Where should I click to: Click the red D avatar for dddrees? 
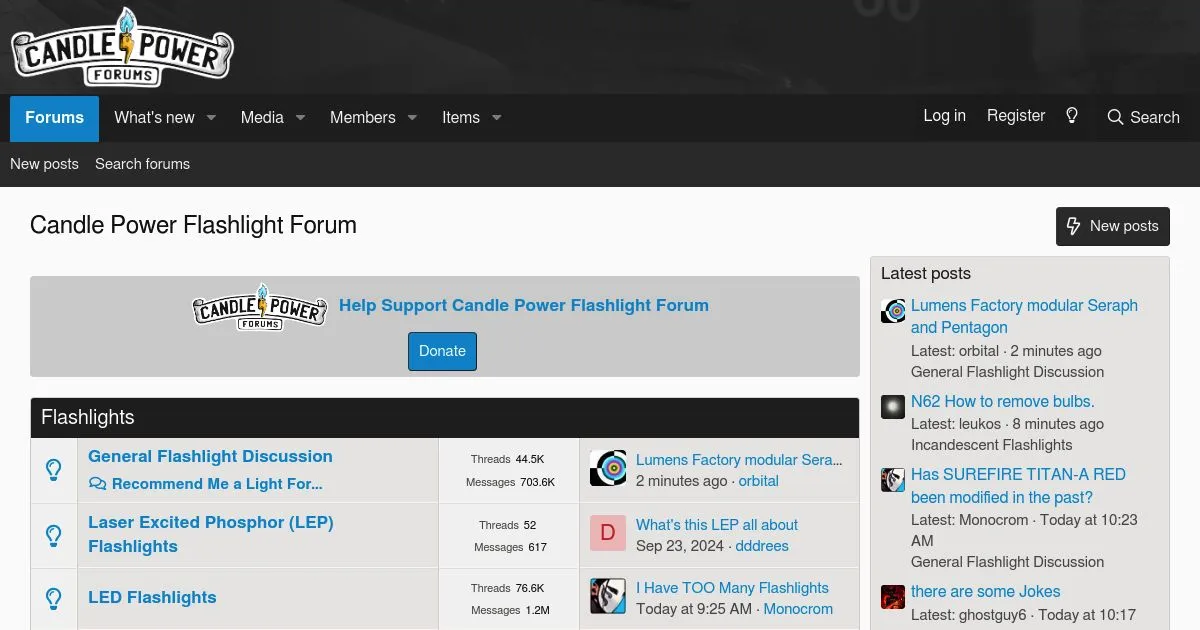click(x=608, y=533)
